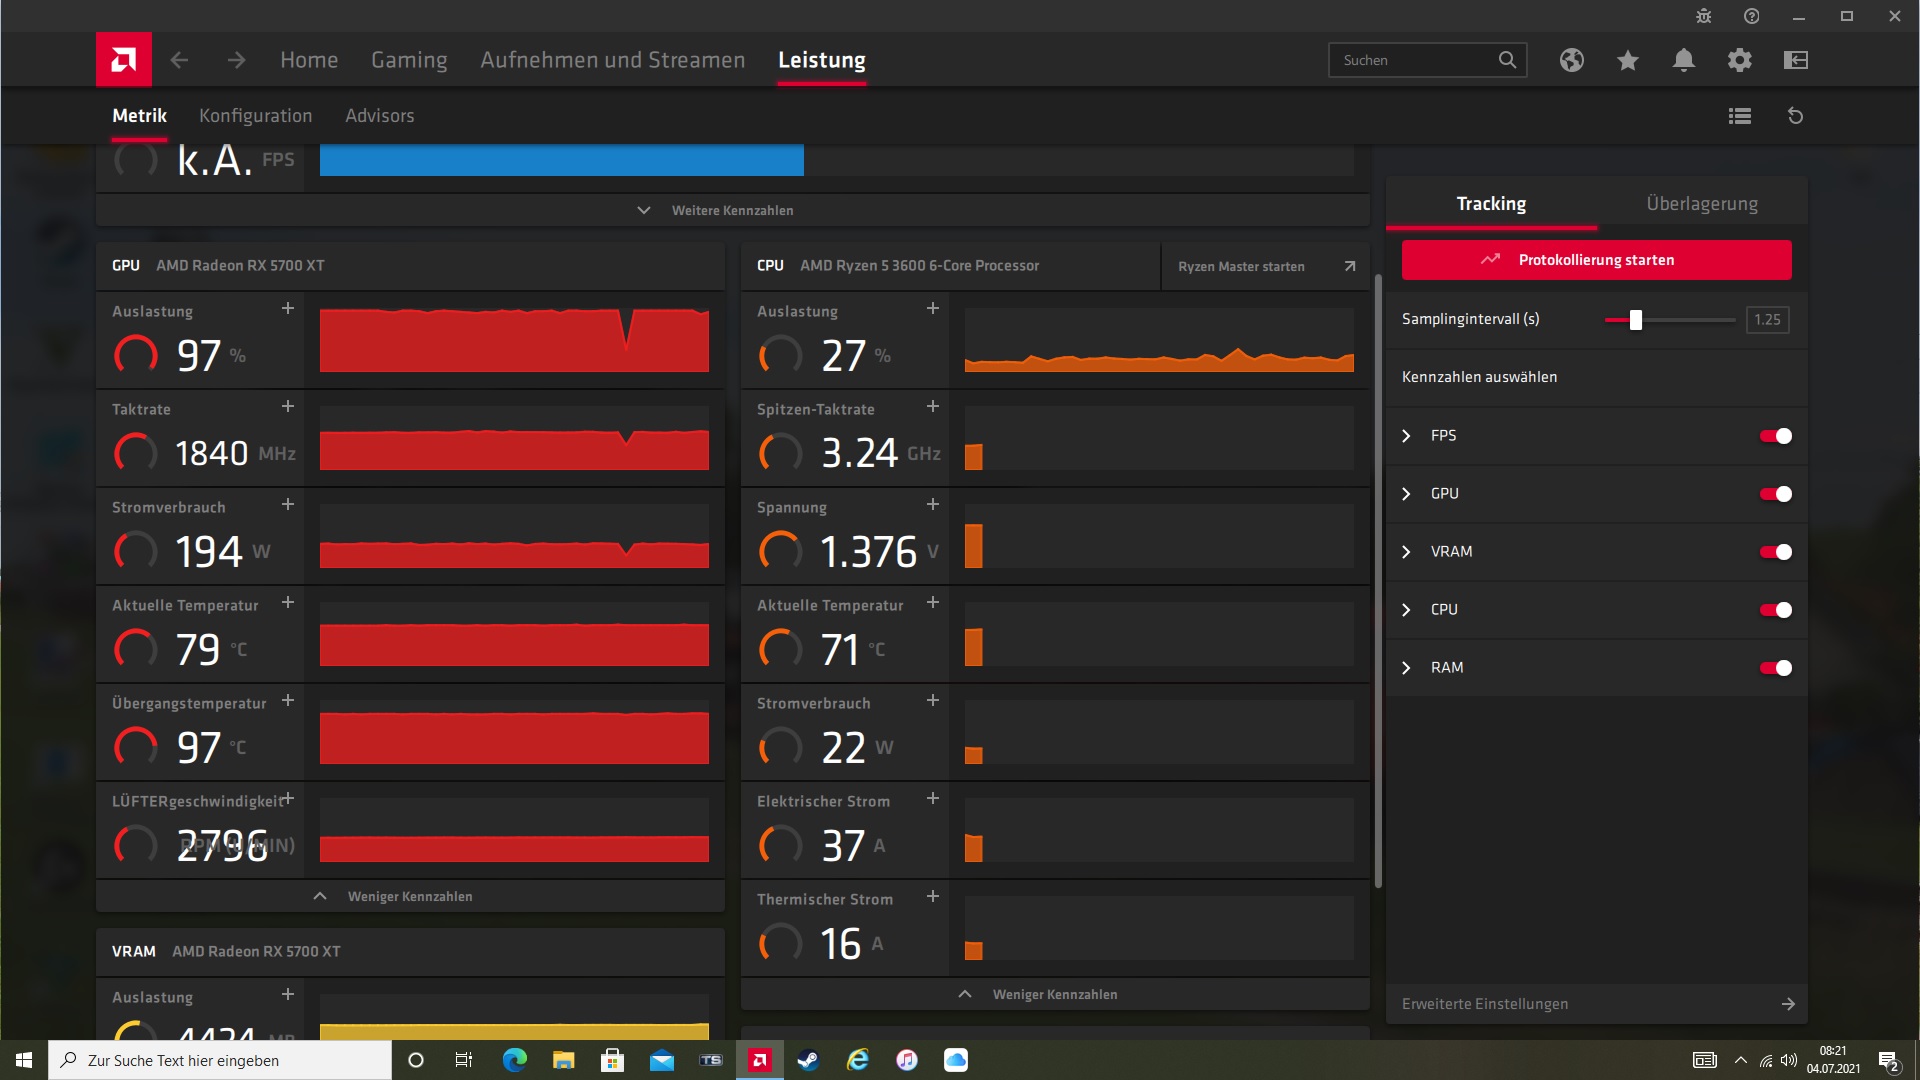This screenshot has width=1920, height=1080.
Task: Expand the GPU metrics chevron
Action: click(x=1406, y=494)
